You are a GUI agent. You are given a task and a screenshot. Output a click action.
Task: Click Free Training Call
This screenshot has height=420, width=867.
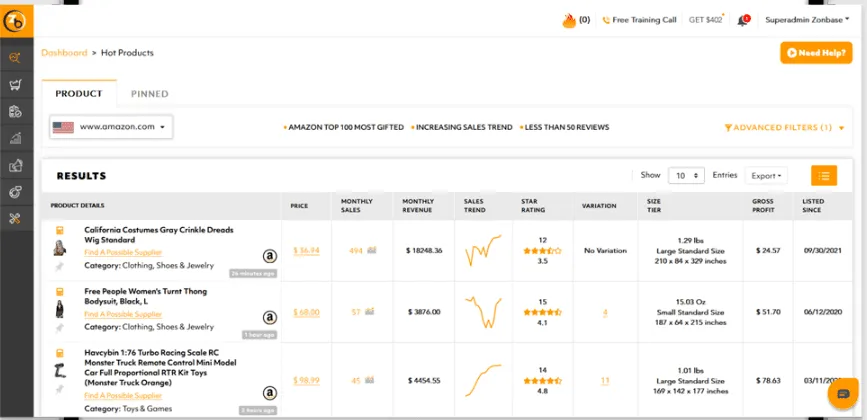coord(640,20)
